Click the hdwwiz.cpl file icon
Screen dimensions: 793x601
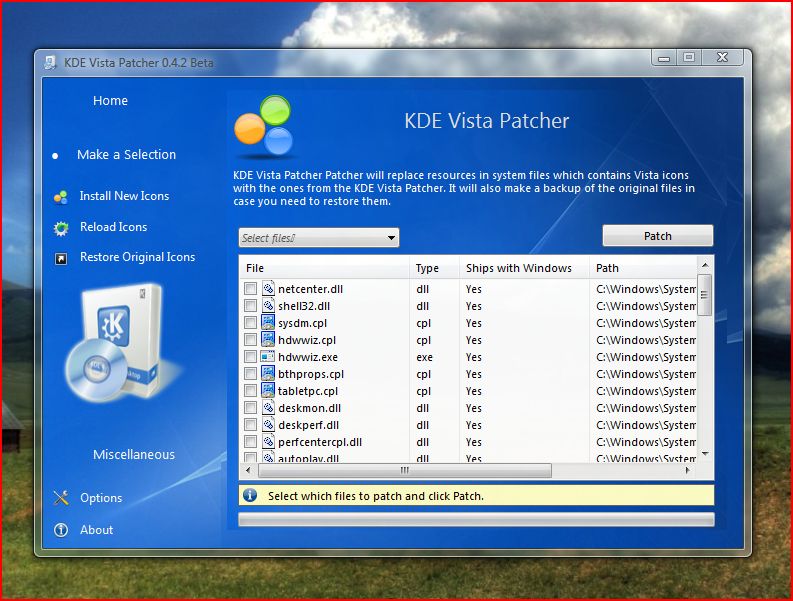pyautogui.click(x=268, y=339)
